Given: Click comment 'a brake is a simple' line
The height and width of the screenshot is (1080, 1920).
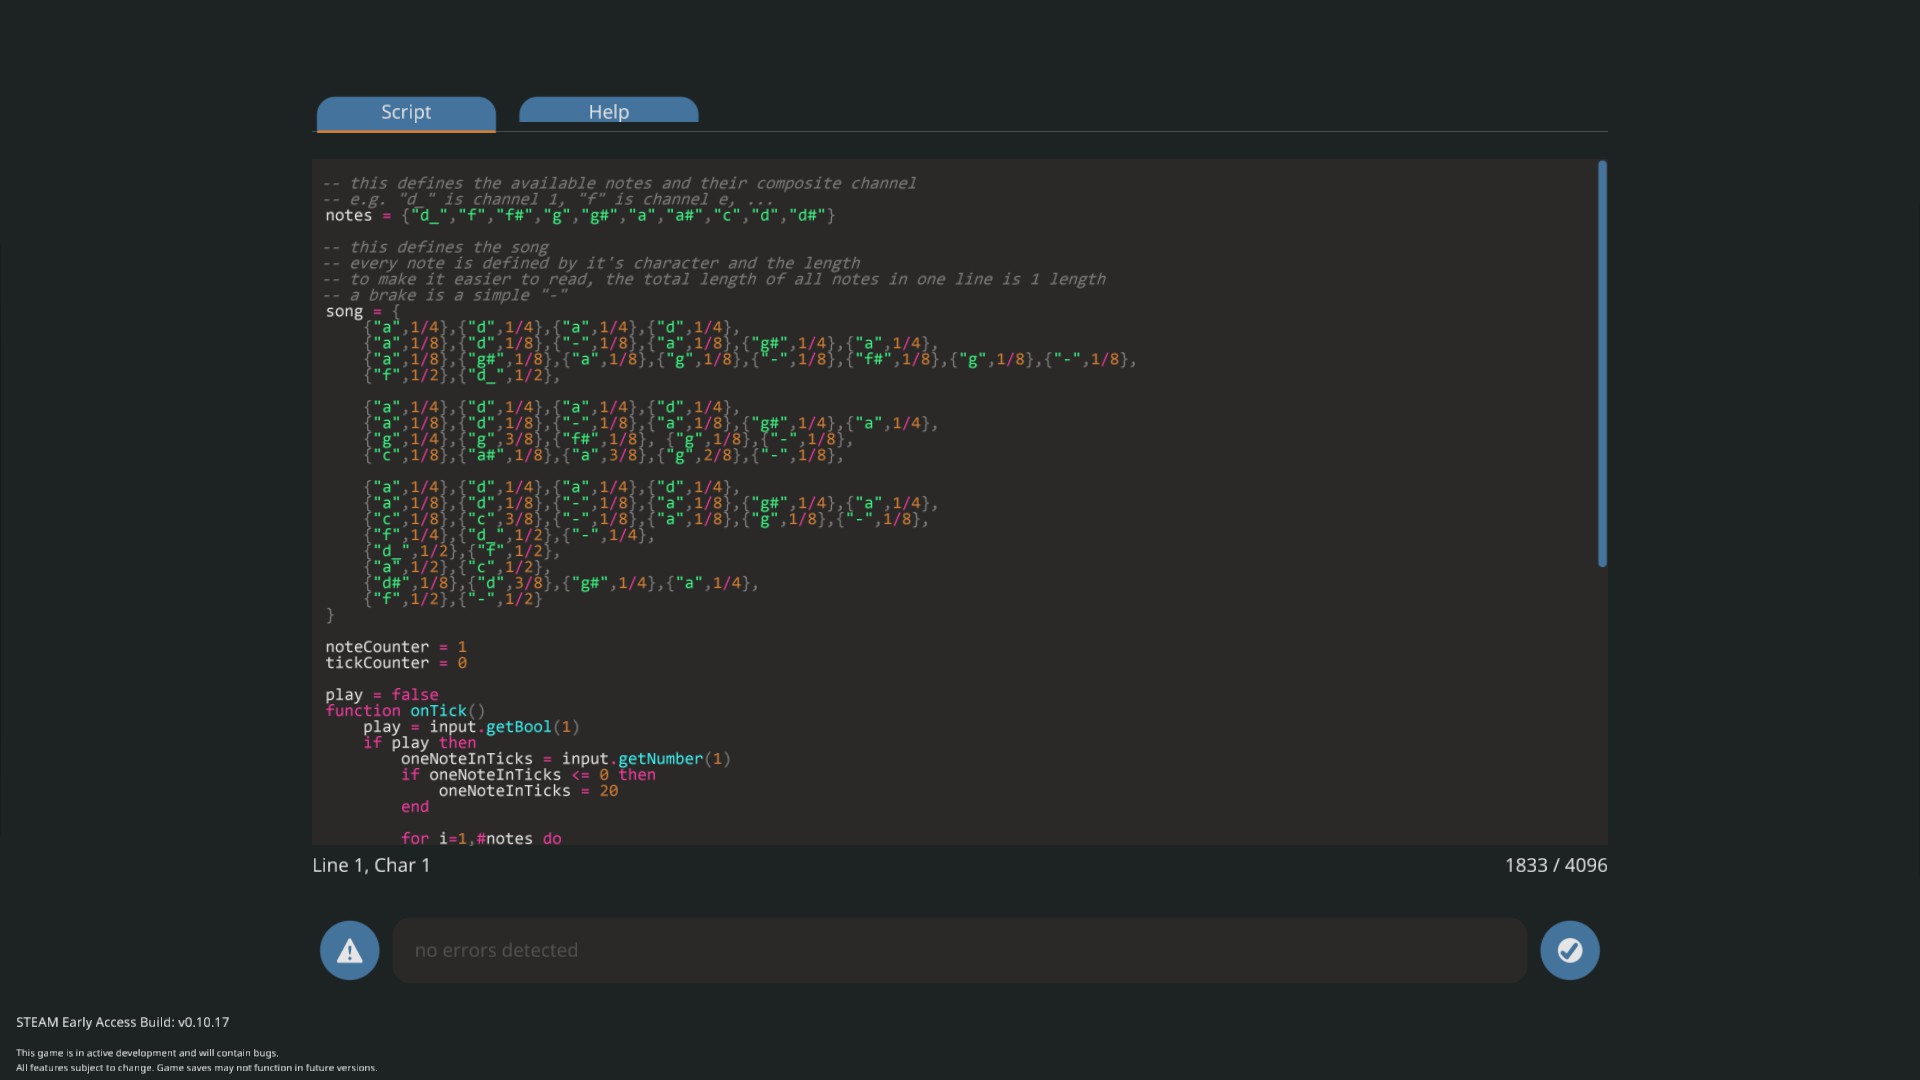Looking at the screenshot, I should [445, 295].
